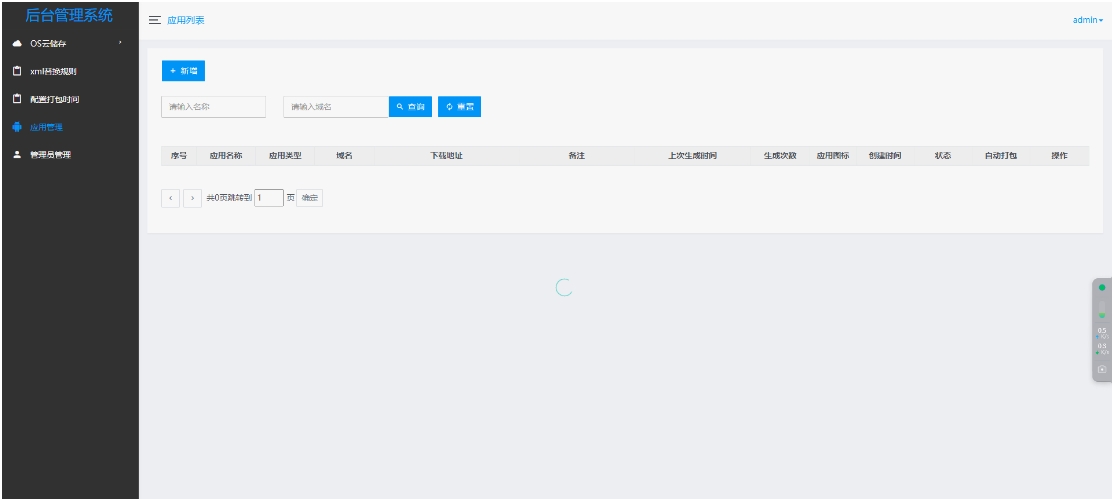Screen dimensions: 1115x499
Task: Click the green dot on the floating widget
Action: pos(1102,288)
